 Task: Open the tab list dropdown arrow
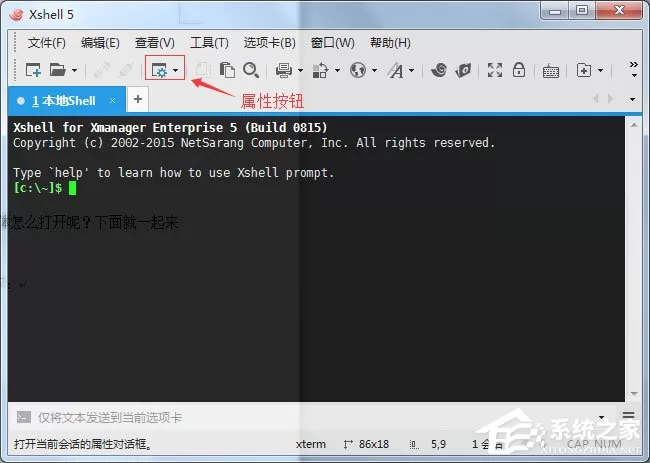(x=632, y=99)
